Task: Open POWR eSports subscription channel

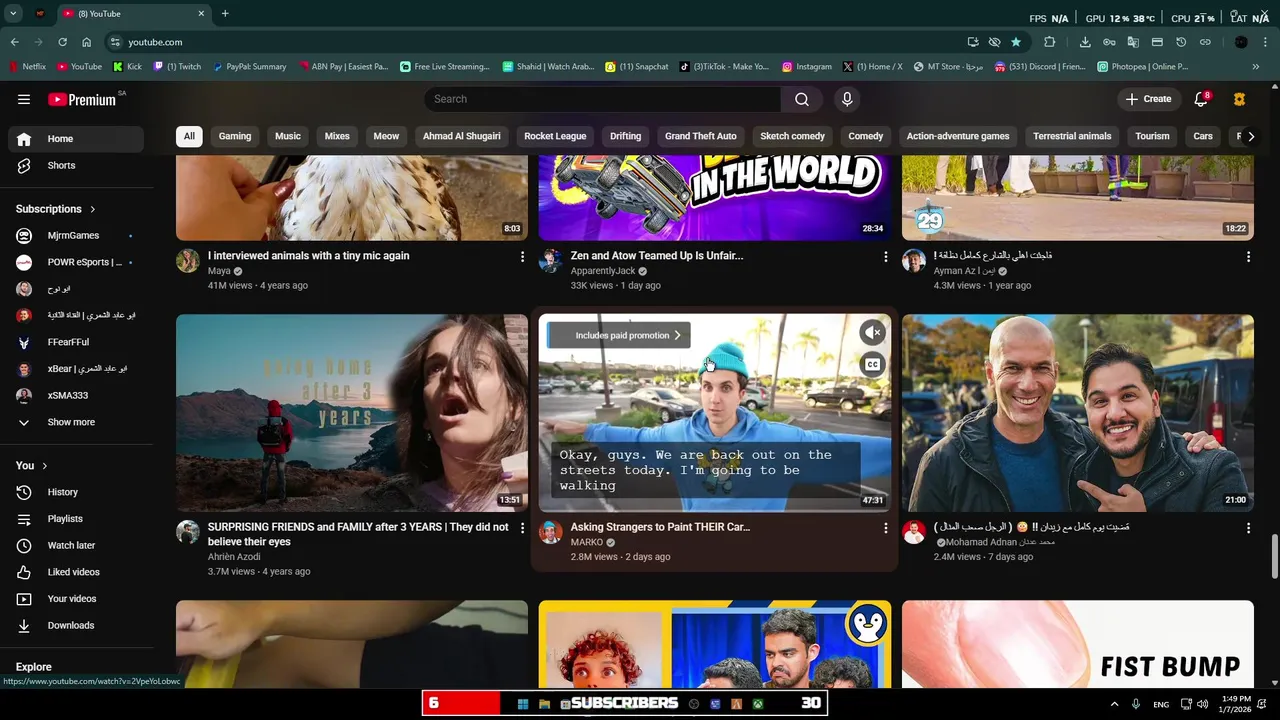Action: [x=76, y=262]
